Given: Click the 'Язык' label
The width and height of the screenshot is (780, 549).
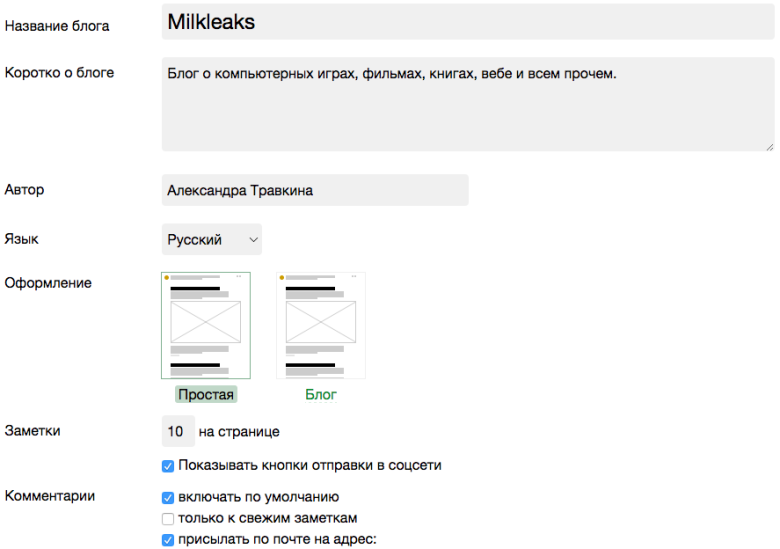Looking at the screenshot, I should click(x=21, y=239).
